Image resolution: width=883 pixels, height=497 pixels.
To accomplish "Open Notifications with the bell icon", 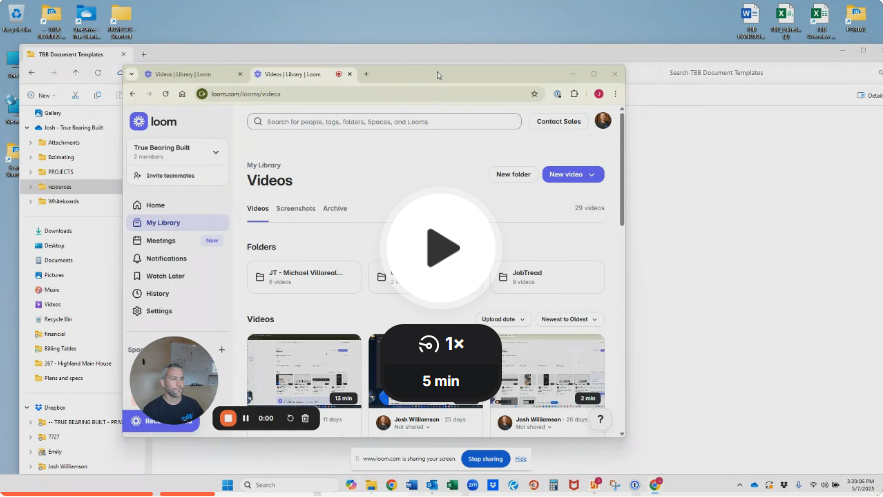I will [x=137, y=258].
